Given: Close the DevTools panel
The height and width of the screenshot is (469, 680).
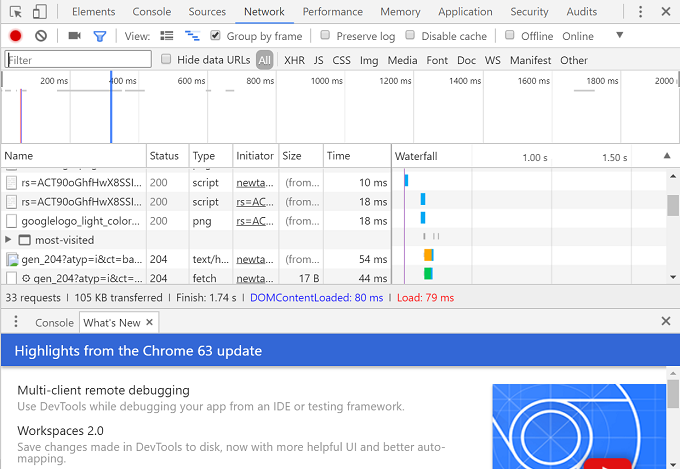Looking at the screenshot, I should tap(666, 12).
